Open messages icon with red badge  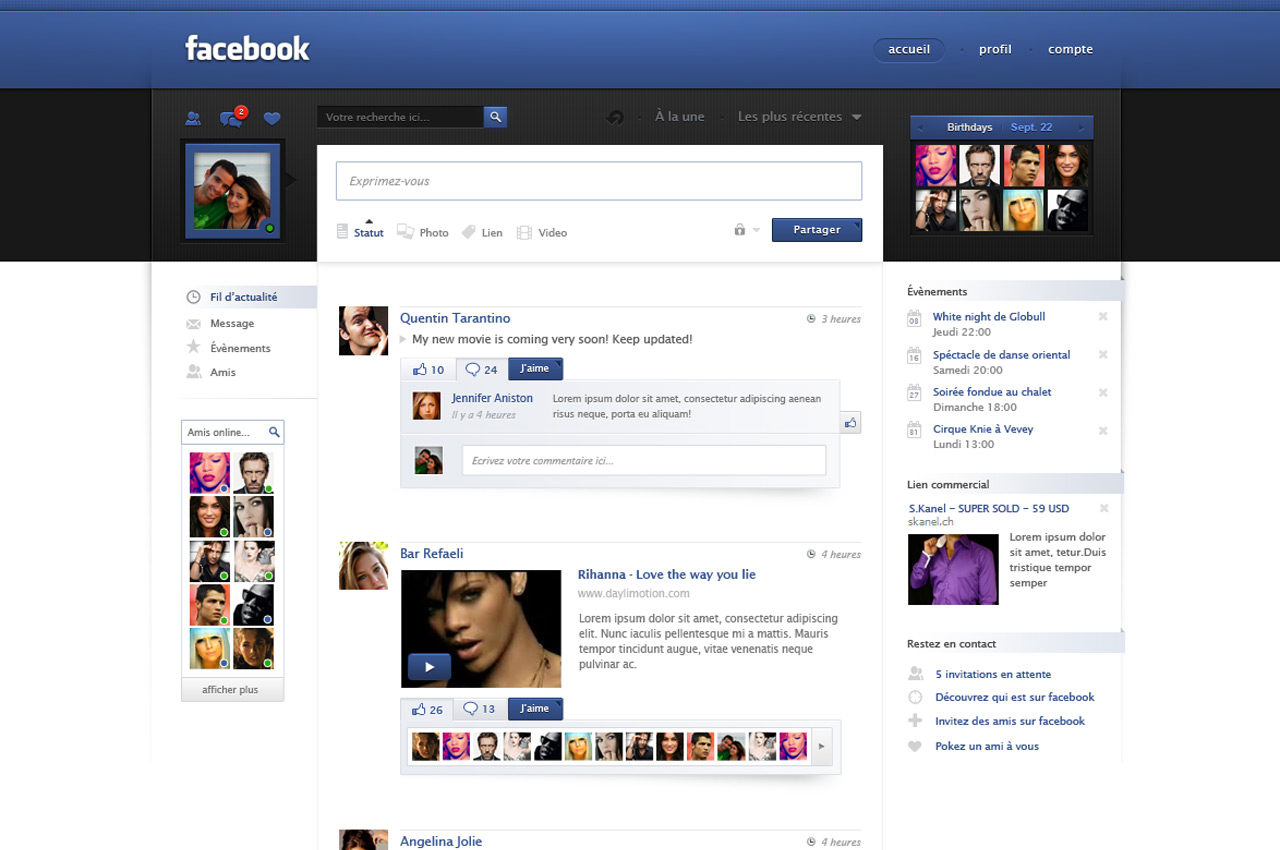231,119
